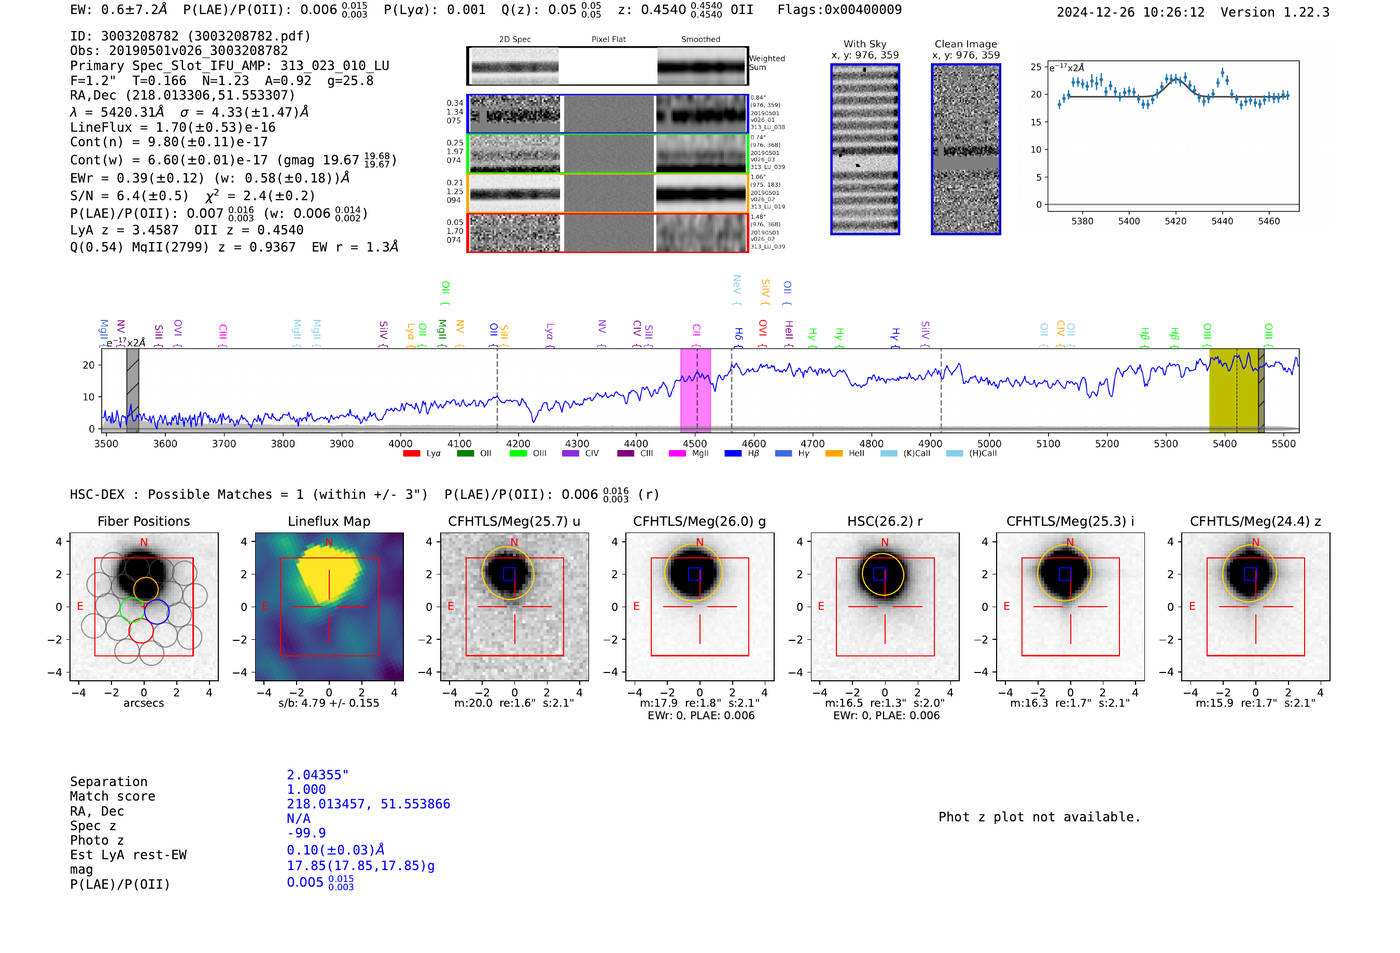Click the Obs: 20190501v026_3003208782 line
Screen dimensions: 1400x953
point(179,50)
